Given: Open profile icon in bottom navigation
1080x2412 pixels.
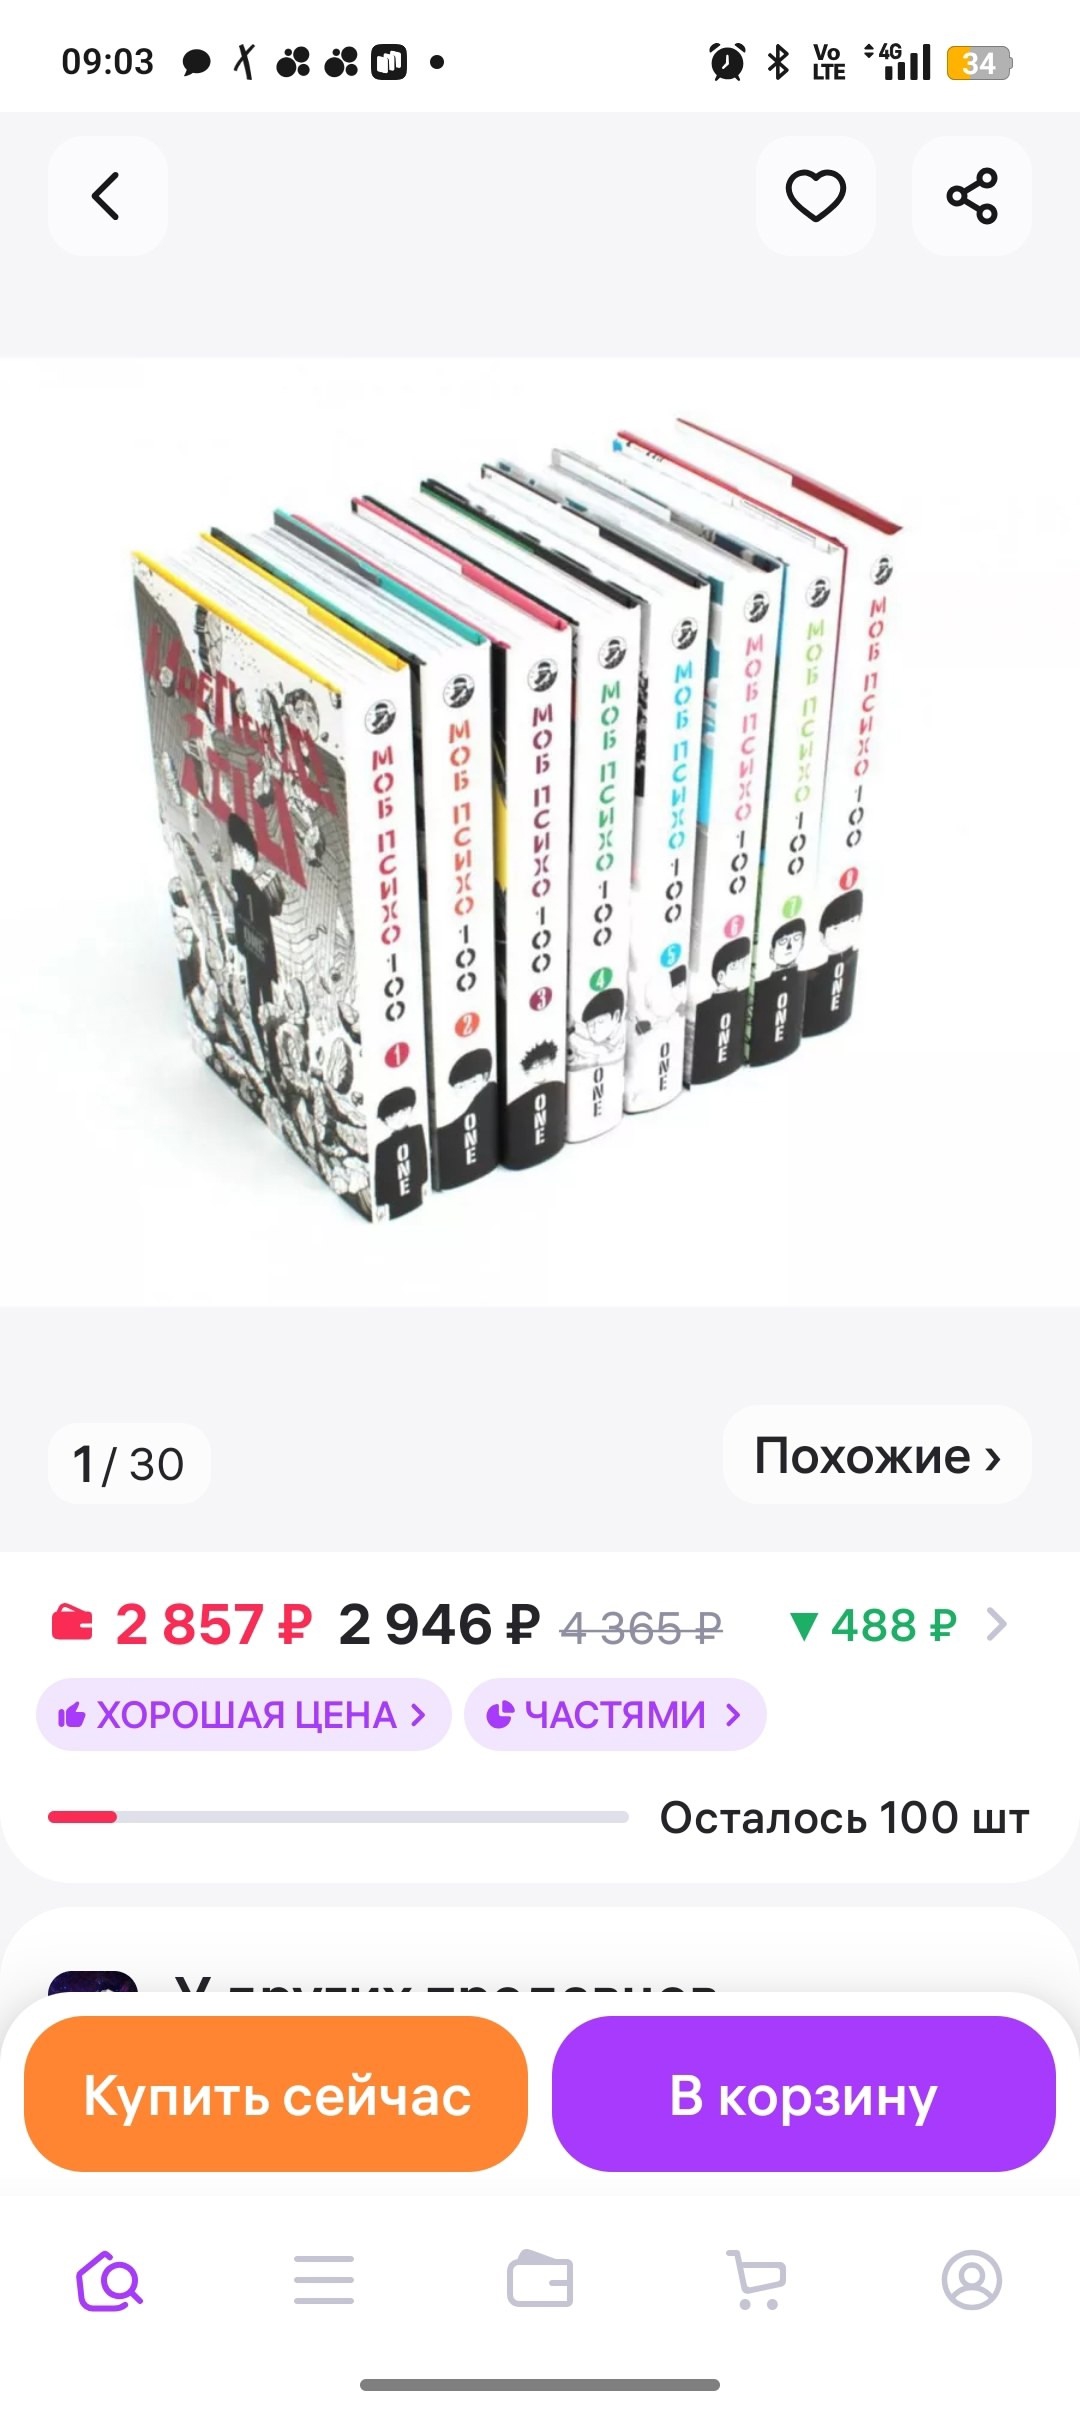Looking at the screenshot, I should (971, 2280).
